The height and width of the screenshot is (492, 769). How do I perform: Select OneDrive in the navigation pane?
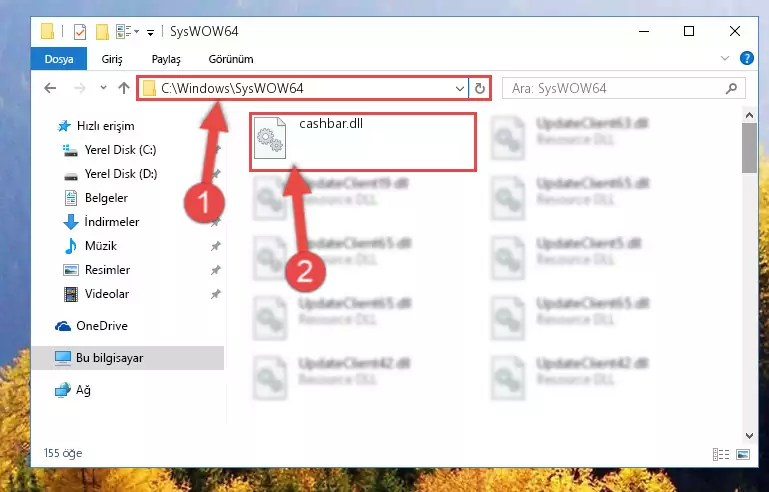tap(91, 326)
